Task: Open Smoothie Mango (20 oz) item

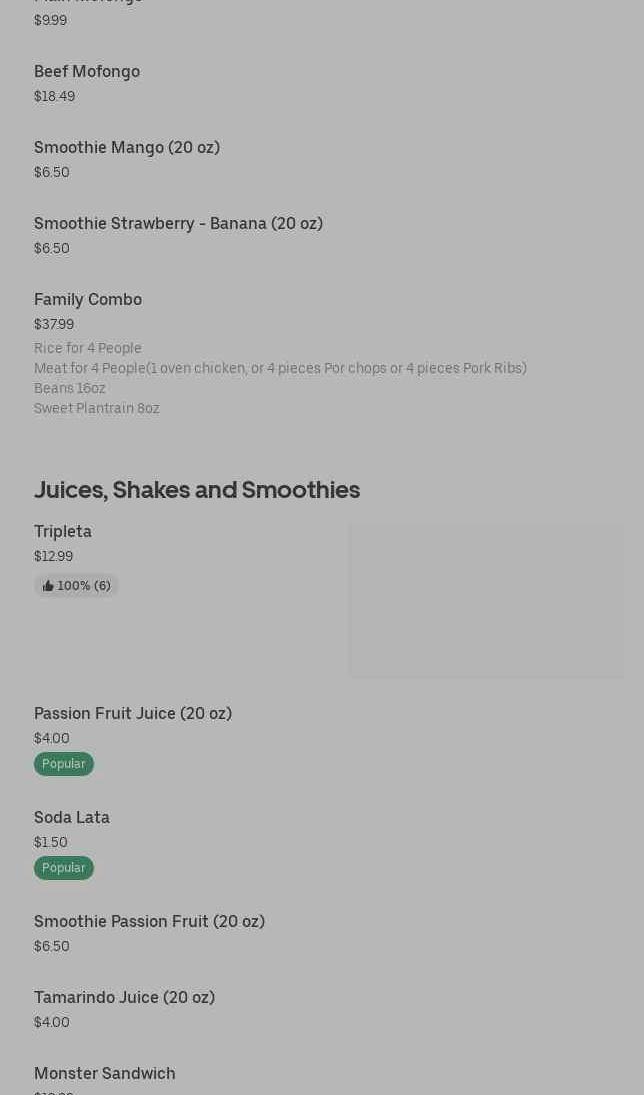Action: (127, 148)
